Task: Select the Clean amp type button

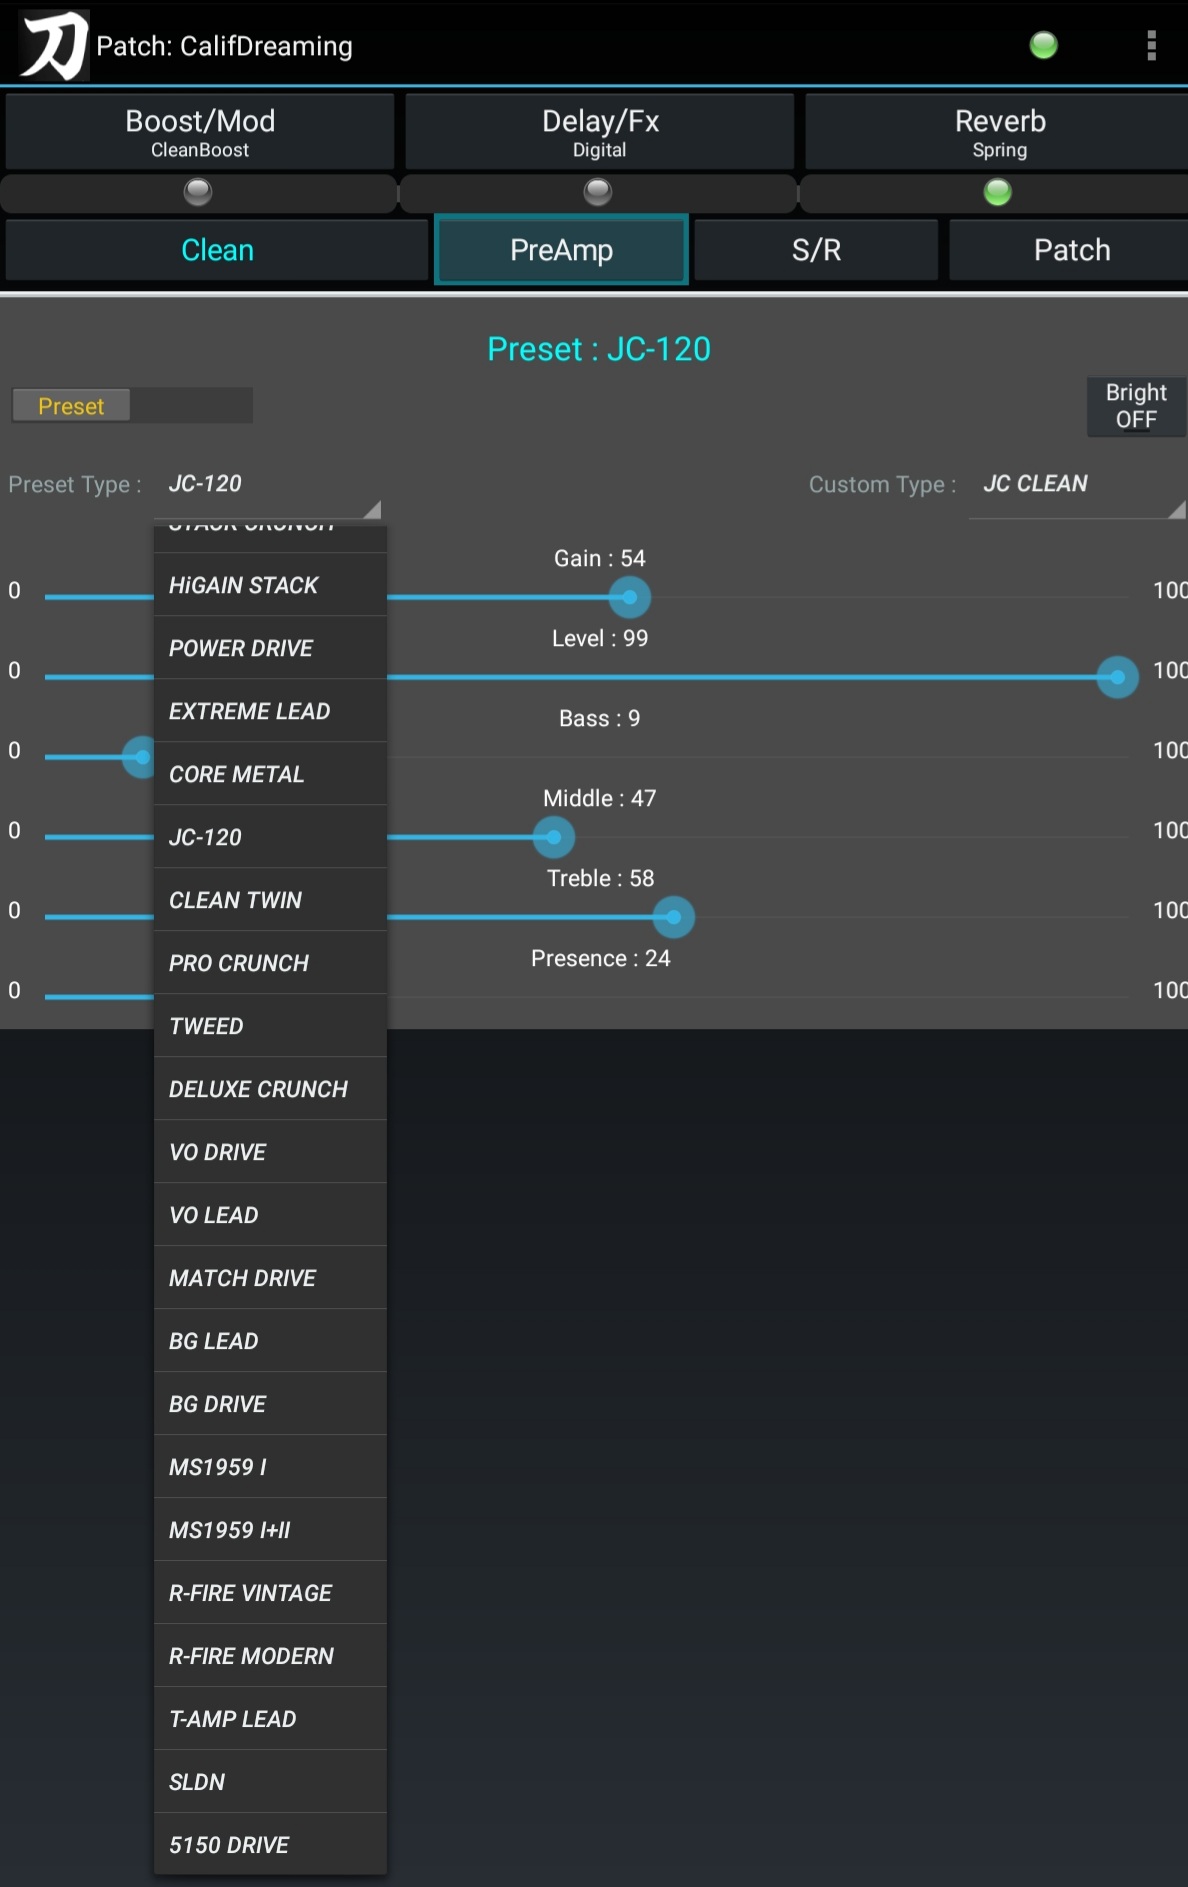Action: (x=217, y=250)
